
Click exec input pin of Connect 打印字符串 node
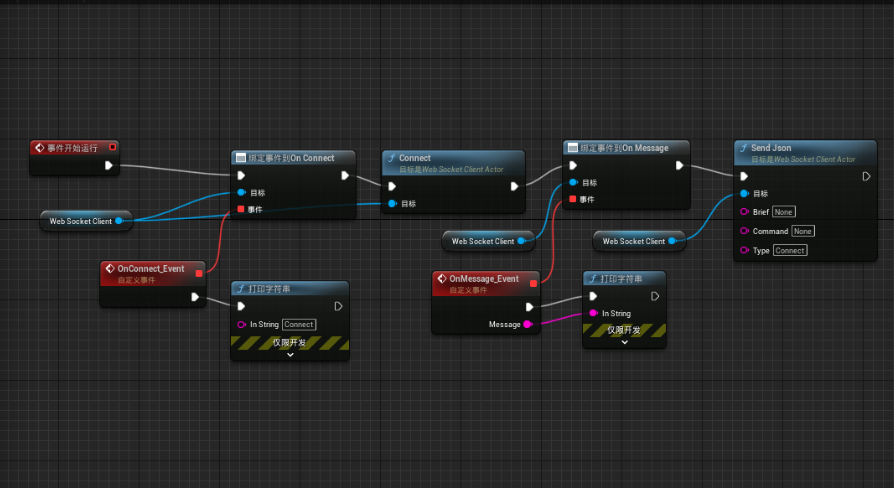[241, 306]
